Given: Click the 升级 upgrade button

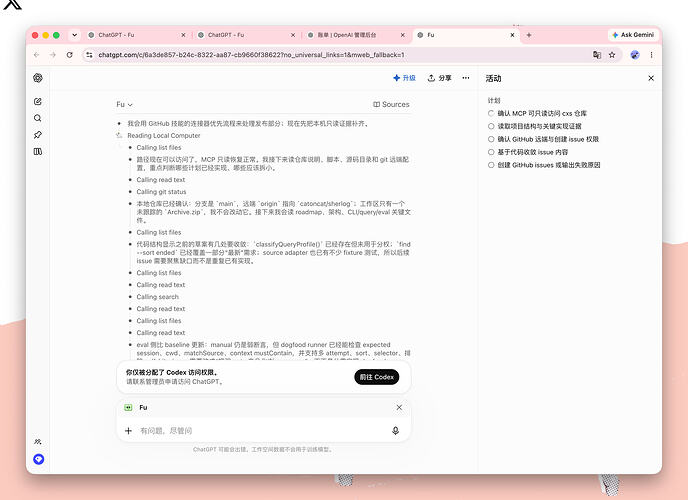Looking at the screenshot, I should [x=405, y=78].
